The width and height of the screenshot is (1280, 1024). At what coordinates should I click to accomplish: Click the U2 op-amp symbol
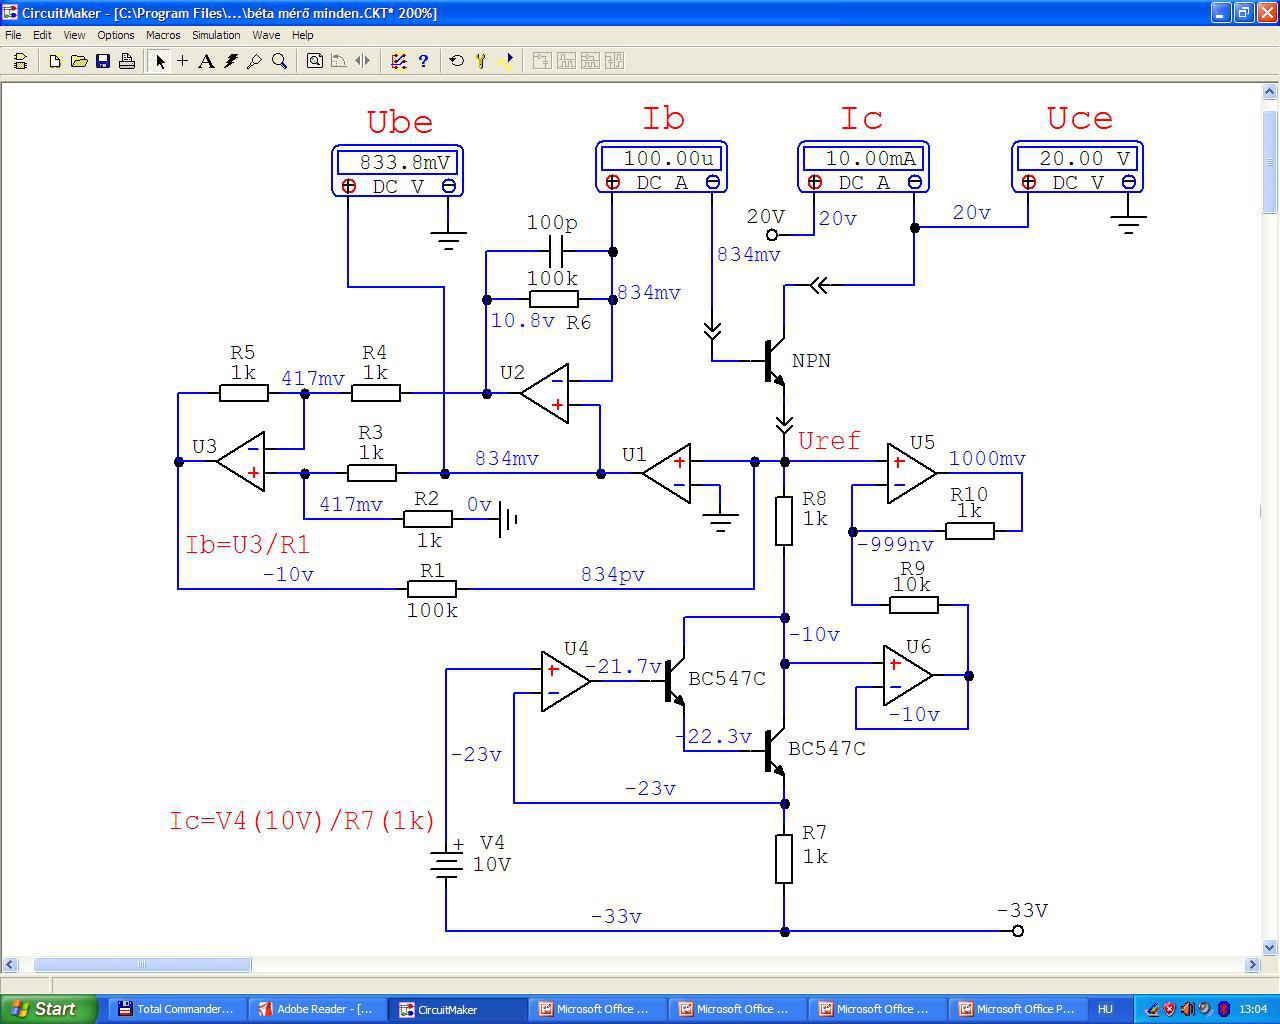(545, 393)
